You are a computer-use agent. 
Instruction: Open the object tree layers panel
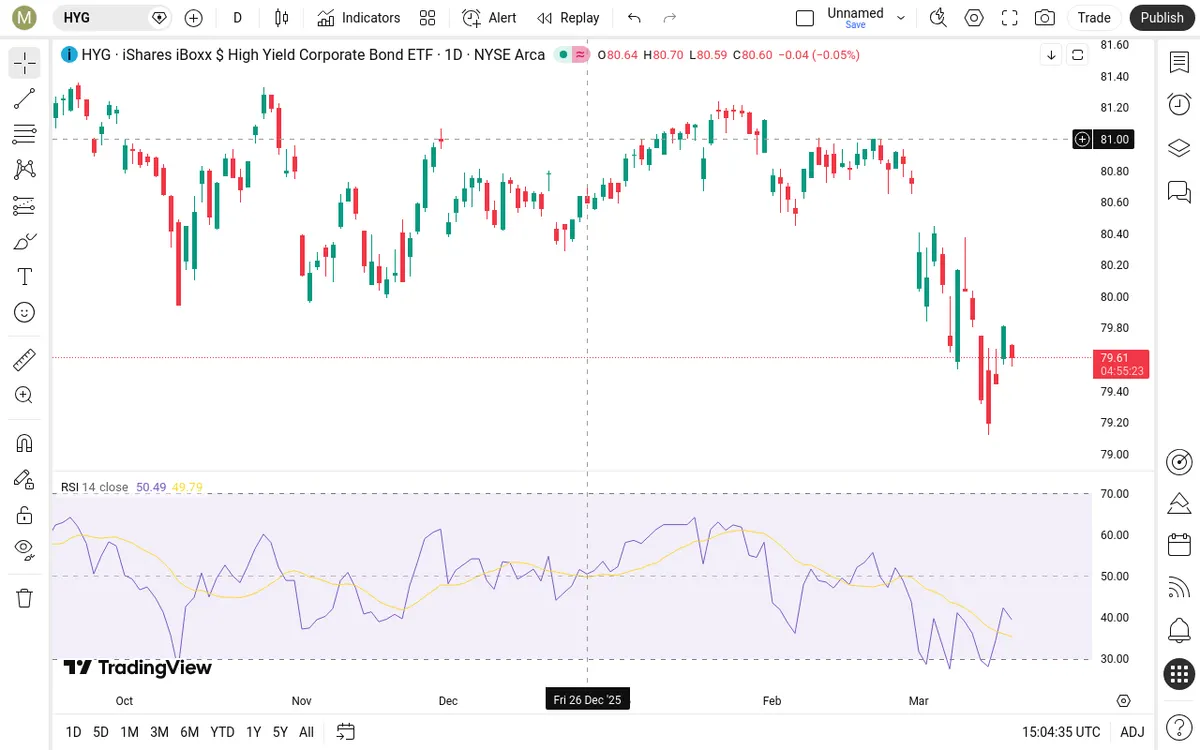[x=1179, y=148]
